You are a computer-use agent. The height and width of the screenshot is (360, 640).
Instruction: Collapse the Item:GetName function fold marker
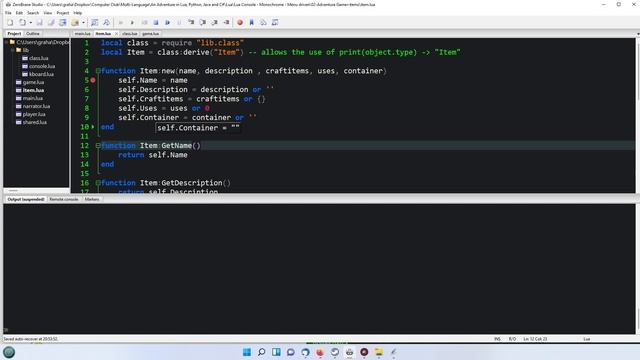coord(98,146)
